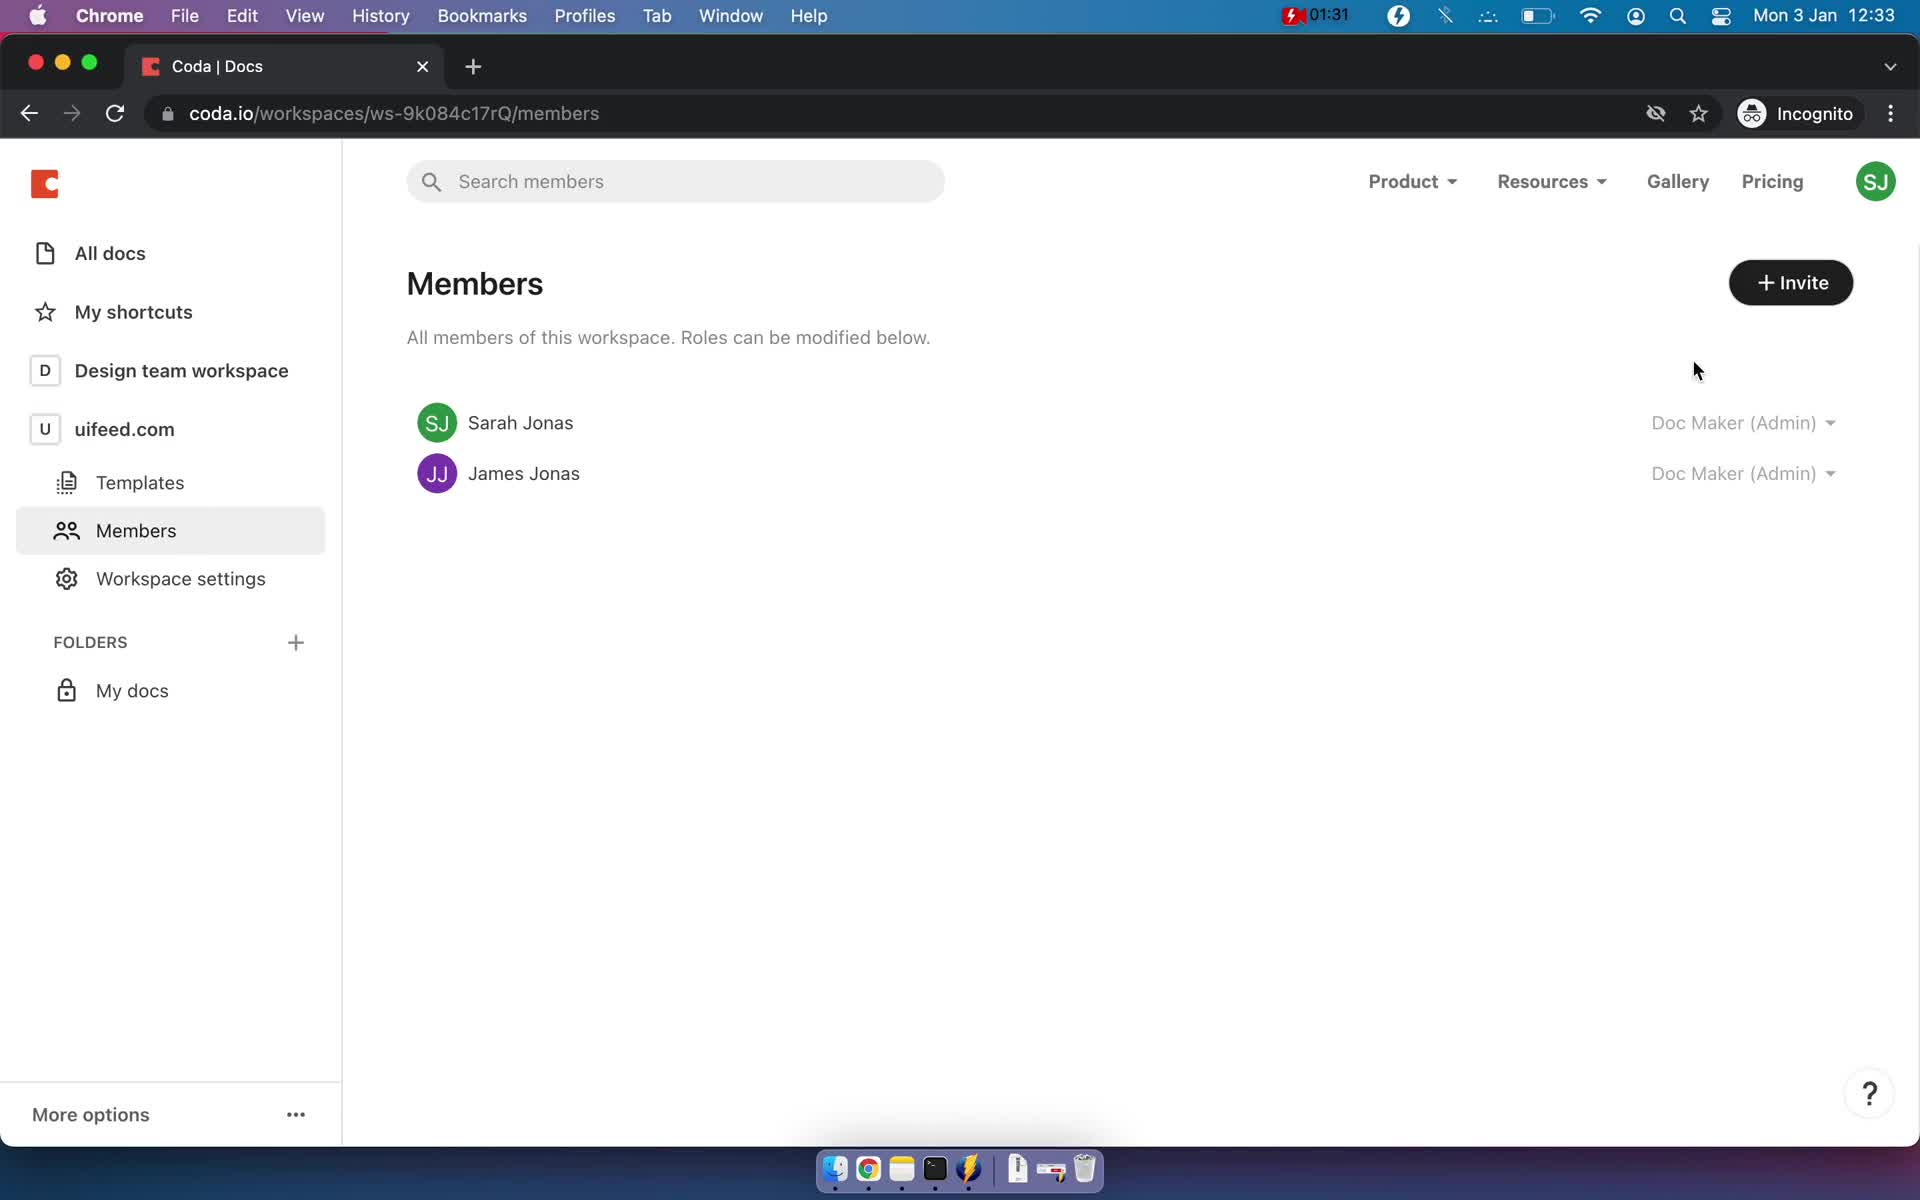Open the help question mark button
Screen dimensions: 1920x1200
(1869, 1093)
